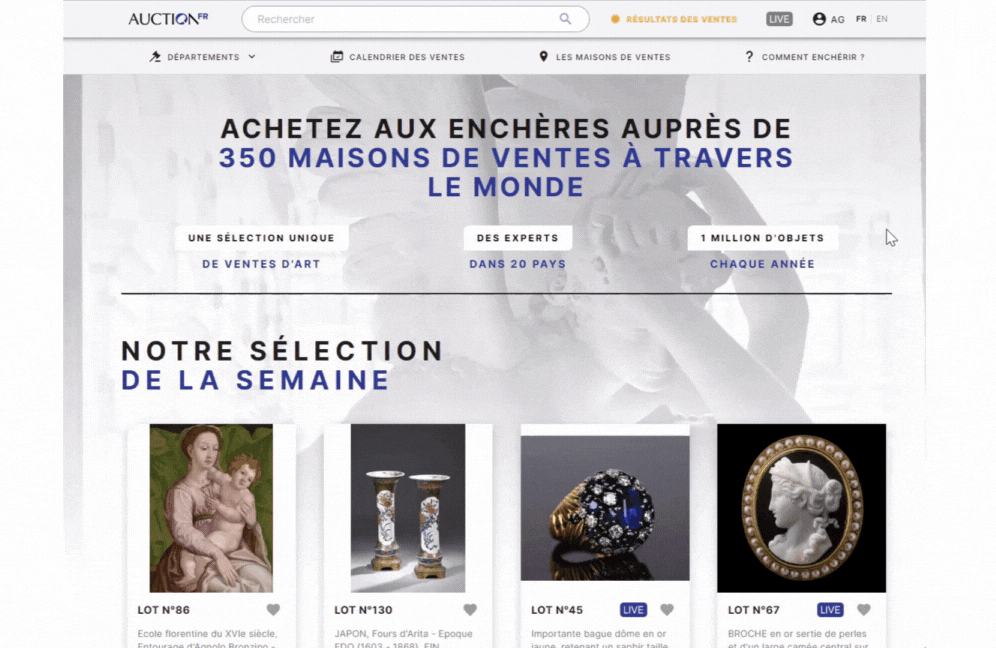Click the calendar icon beside Calendrier des ventes

point(337,57)
